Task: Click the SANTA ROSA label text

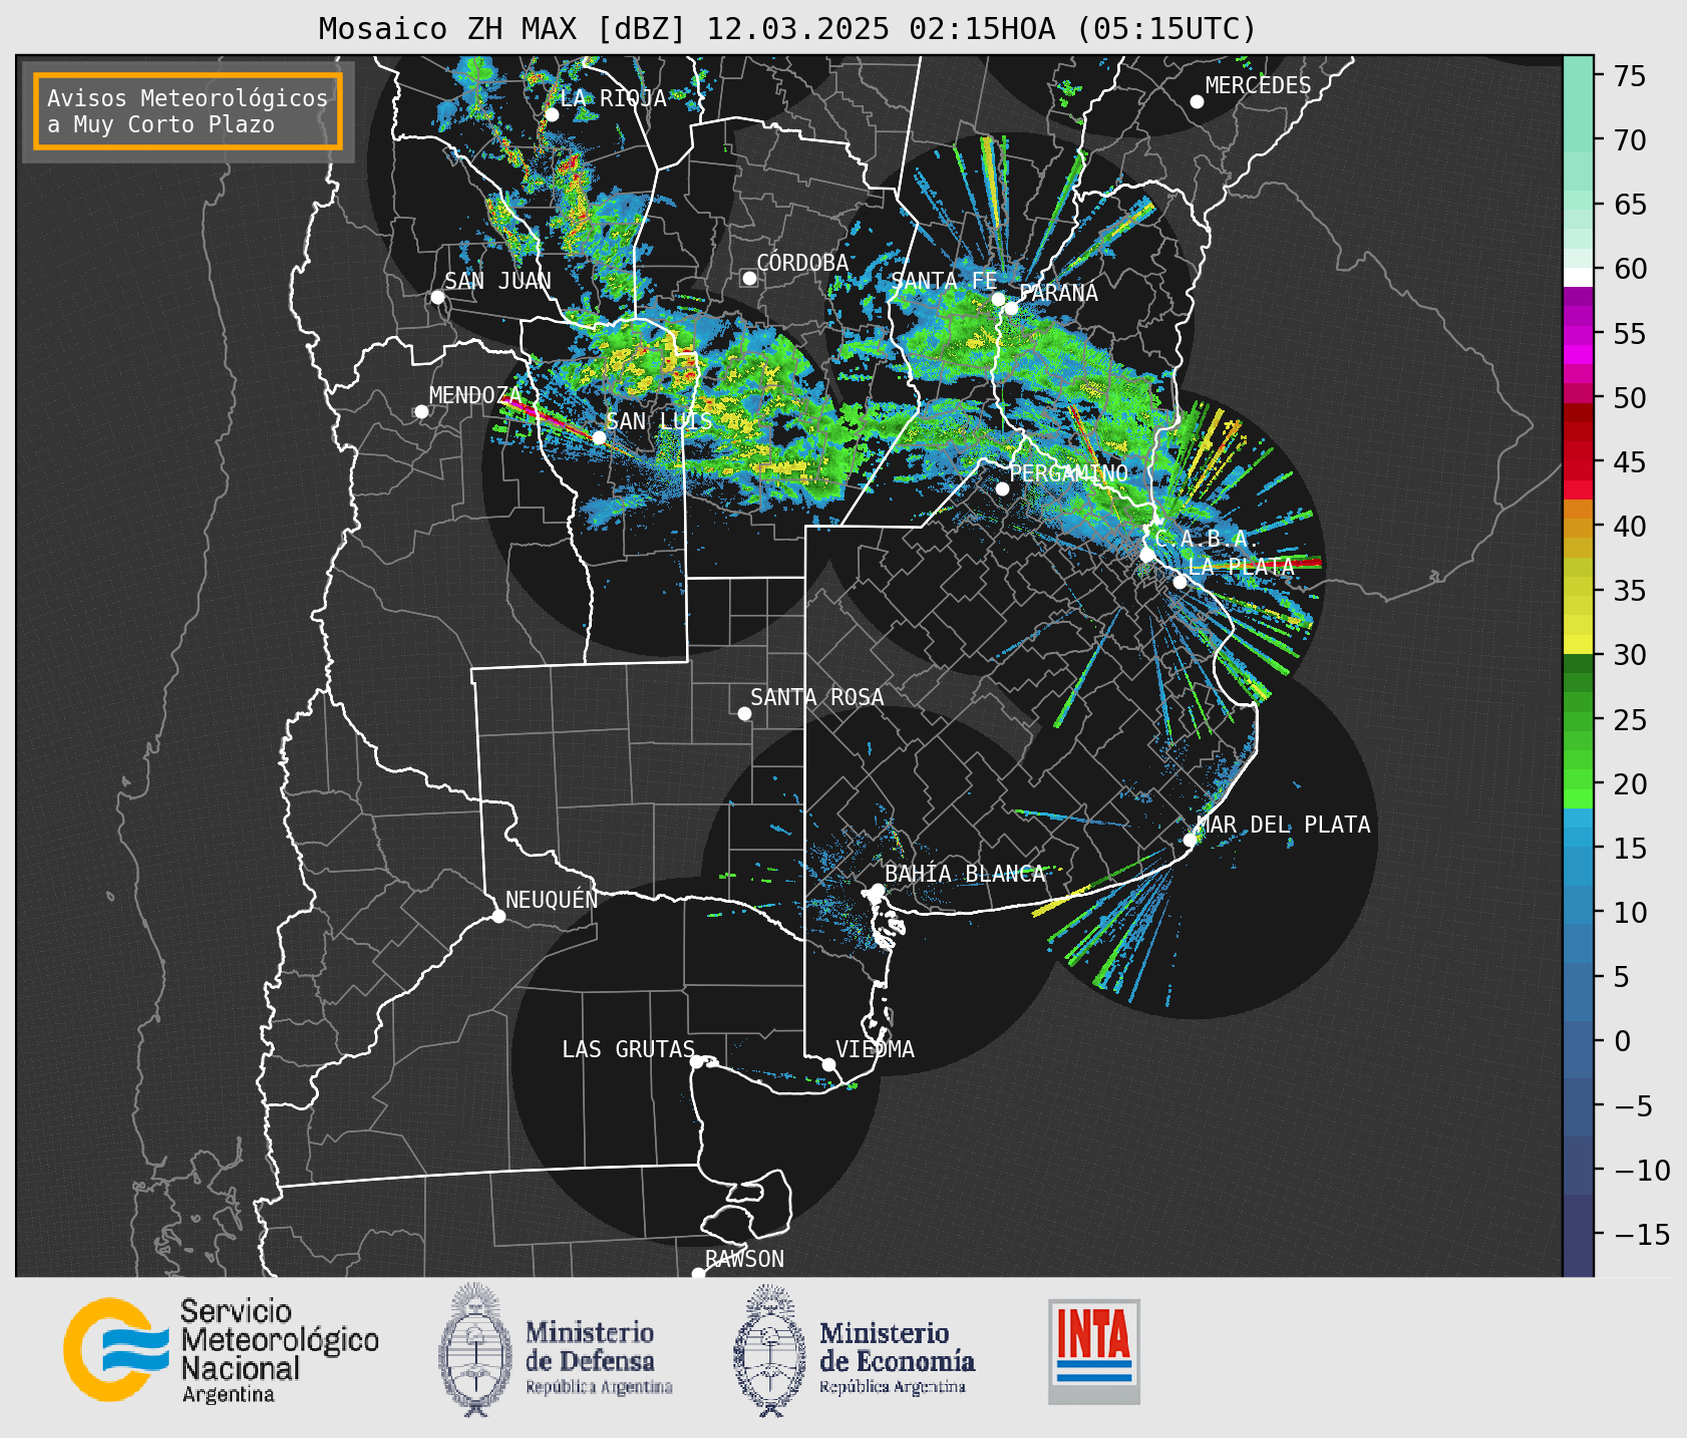Action: coord(817,697)
